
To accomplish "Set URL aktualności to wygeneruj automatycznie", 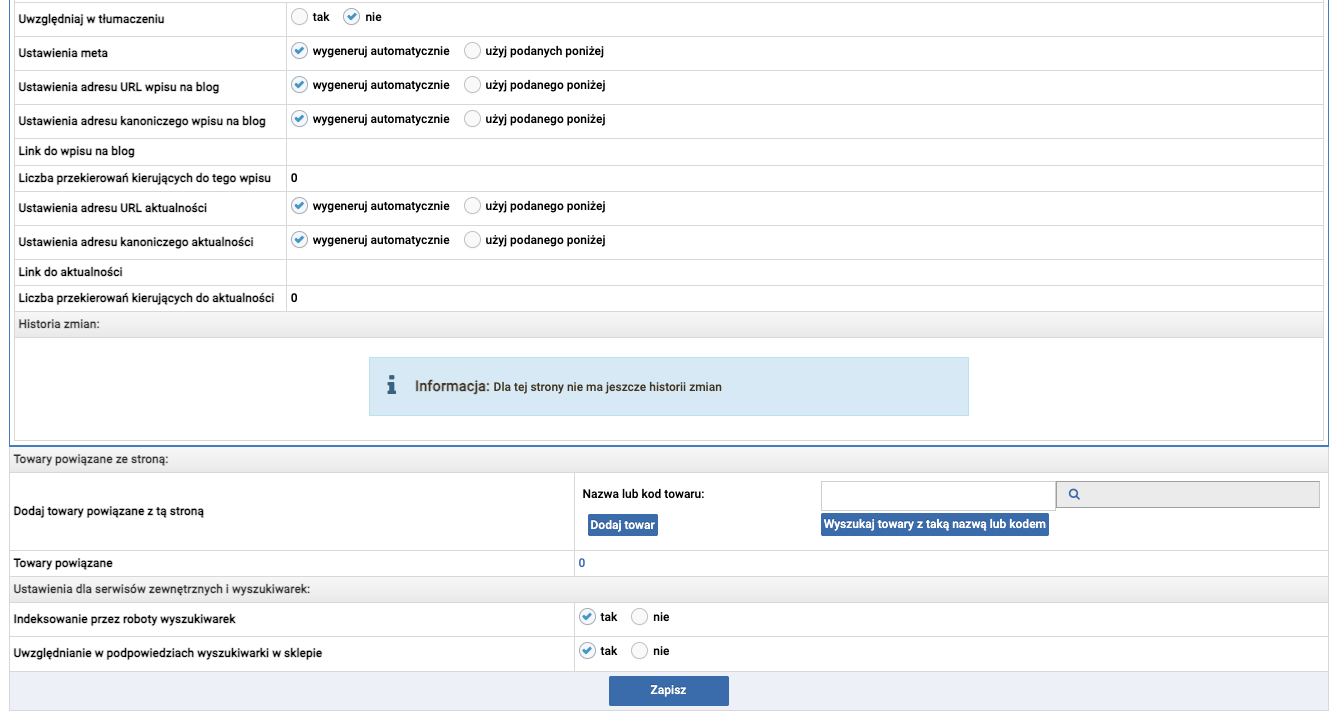I will tap(299, 206).
